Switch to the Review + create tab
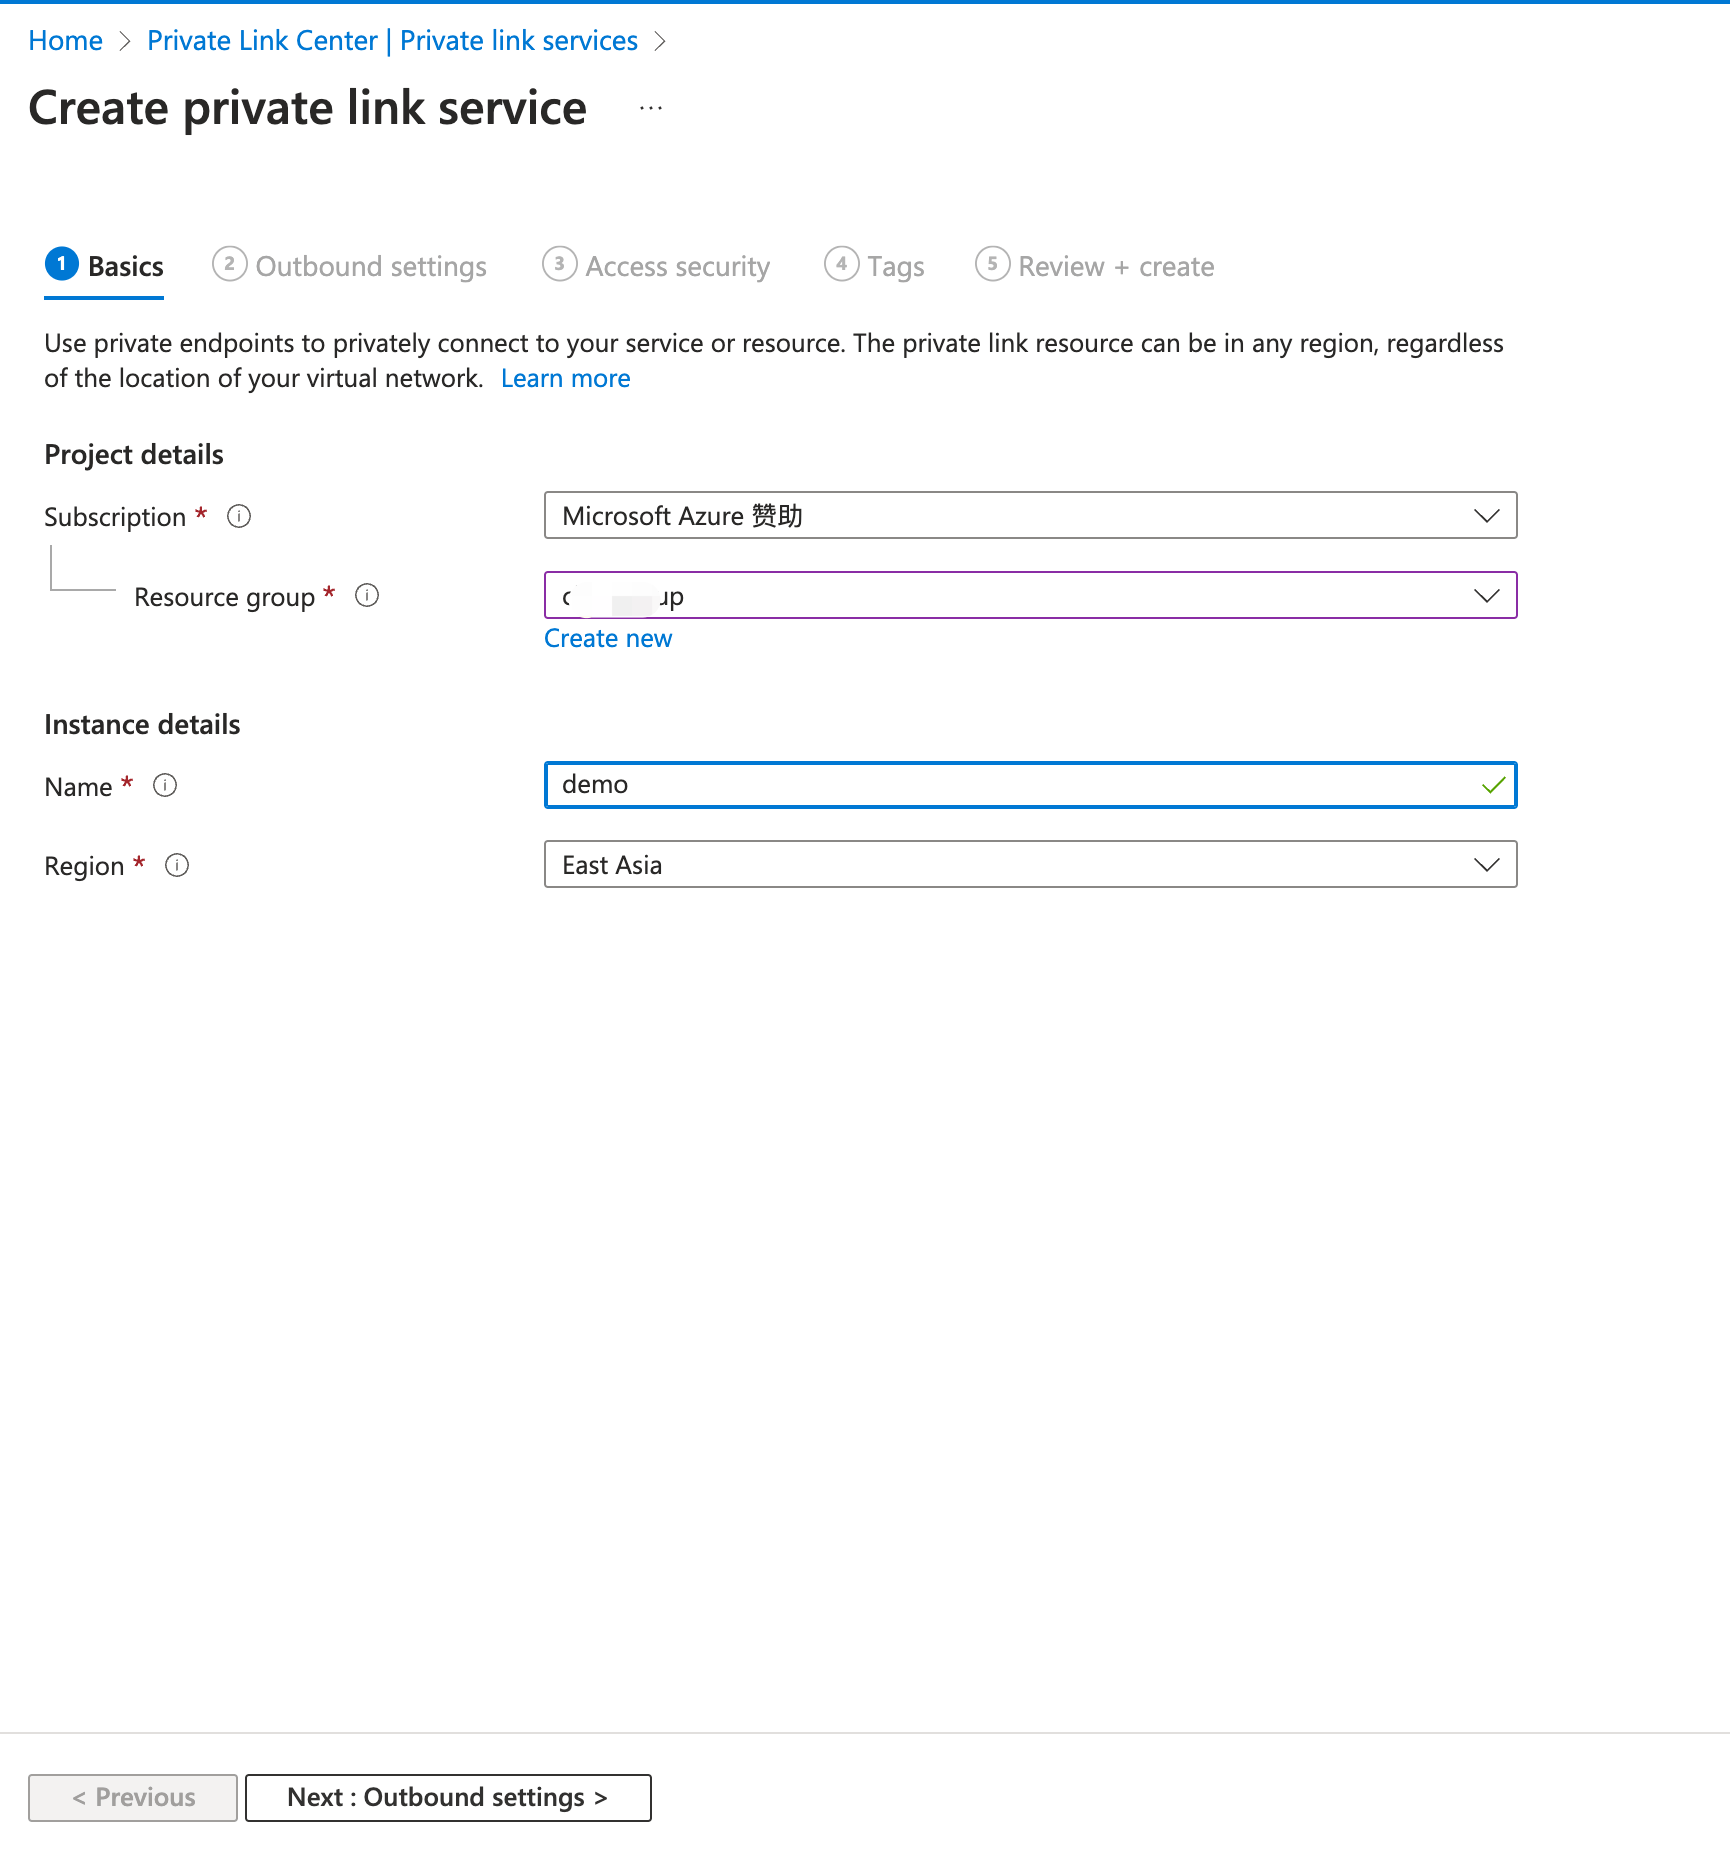1730x1862 pixels. [x=1115, y=266]
